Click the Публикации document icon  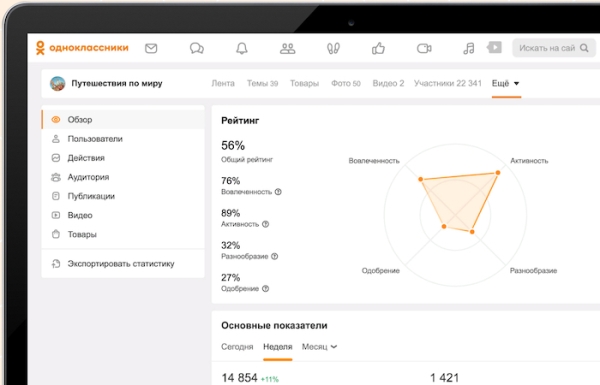tap(56, 196)
